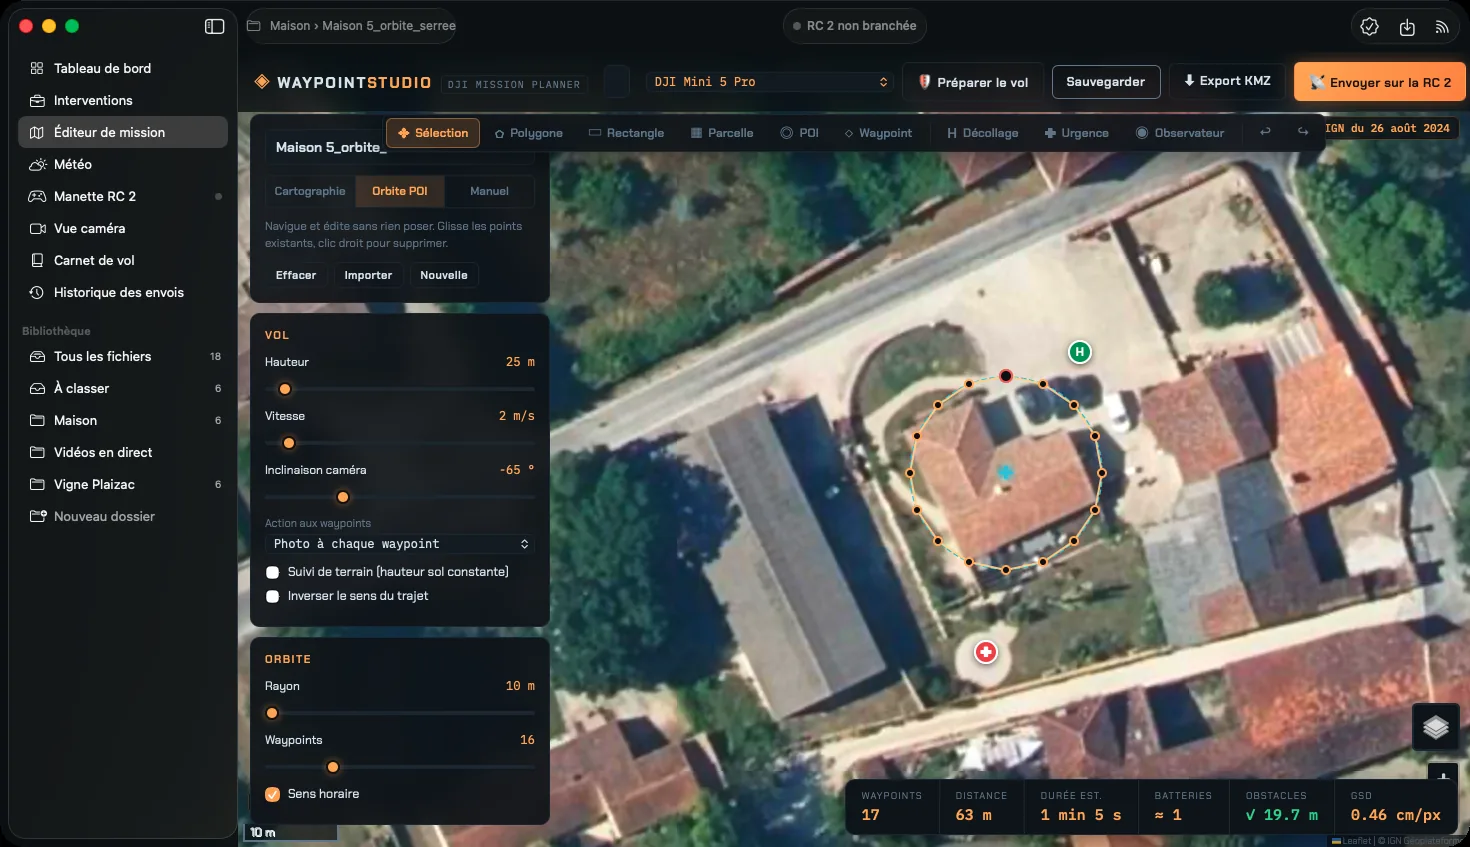The height and width of the screenshot is (847, 1470).
Task: Click the Sauvegarder button
Action: (1106, 82)
